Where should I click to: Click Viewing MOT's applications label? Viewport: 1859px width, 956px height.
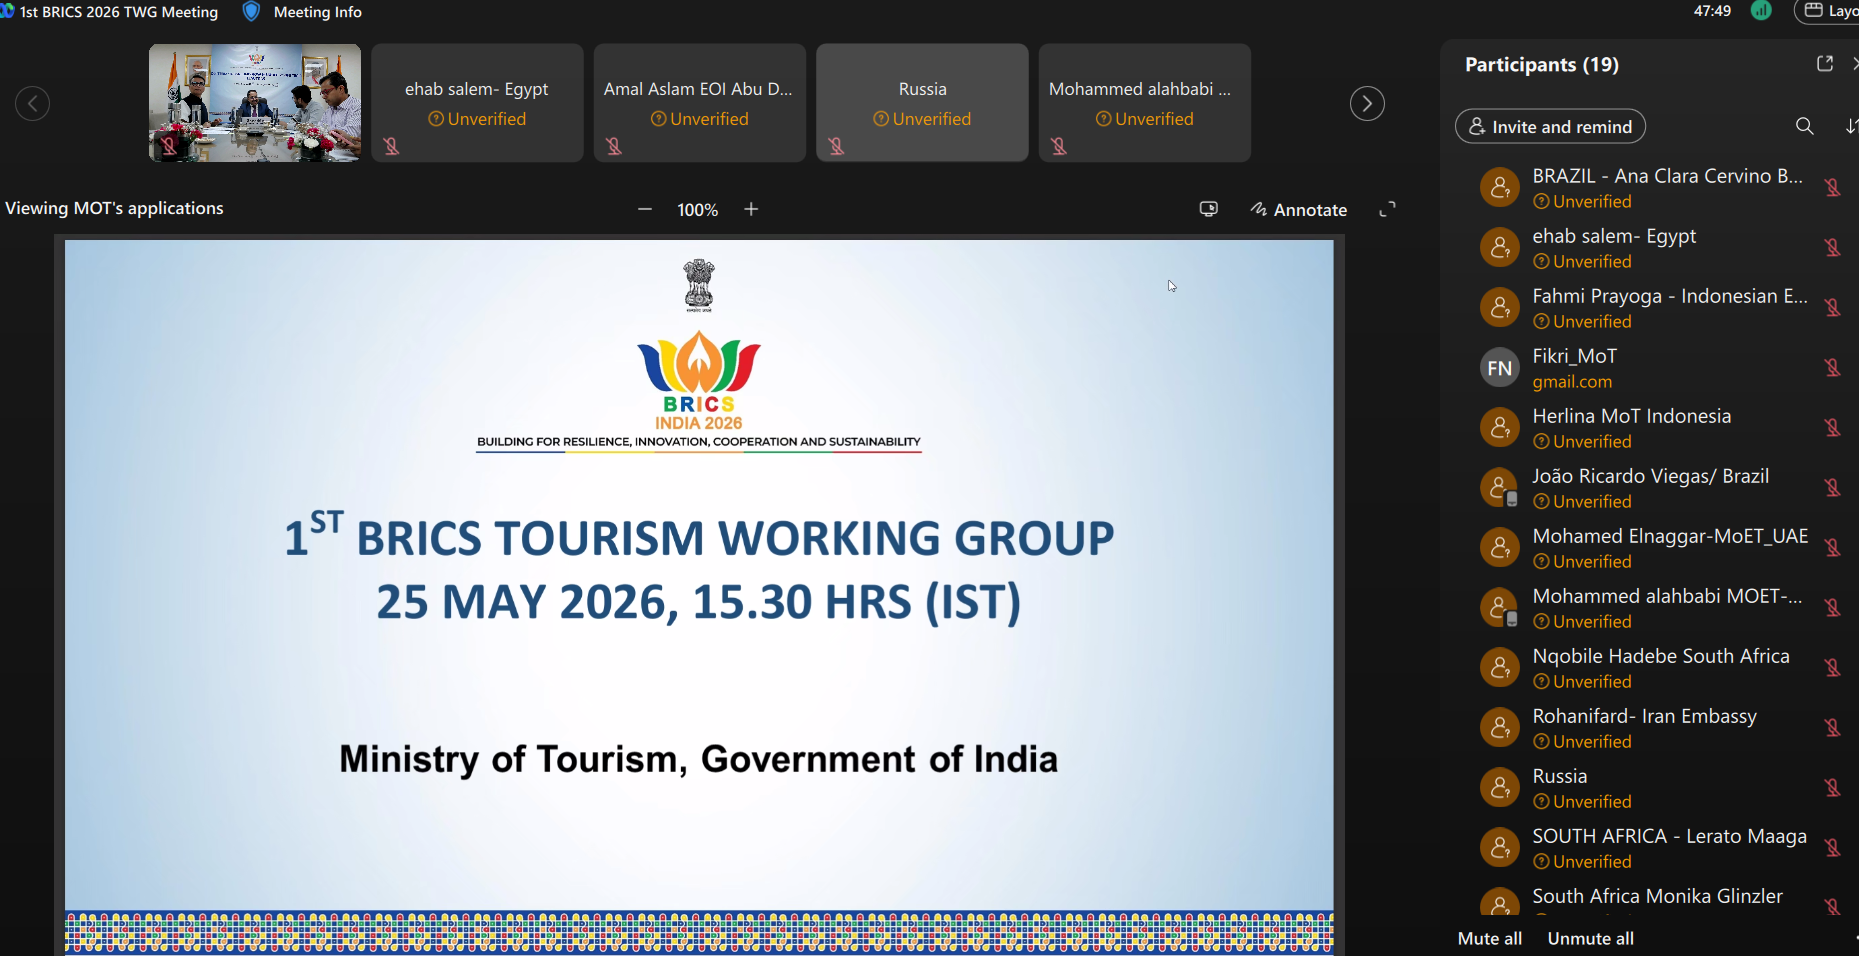click(114, 208)
